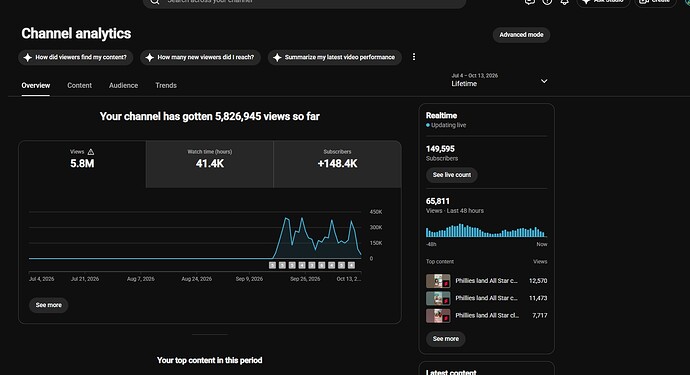The height and width of the screenshot is (375, 690).
Task: Click the 'Search across your channel' field
Action: click(305, 2)
